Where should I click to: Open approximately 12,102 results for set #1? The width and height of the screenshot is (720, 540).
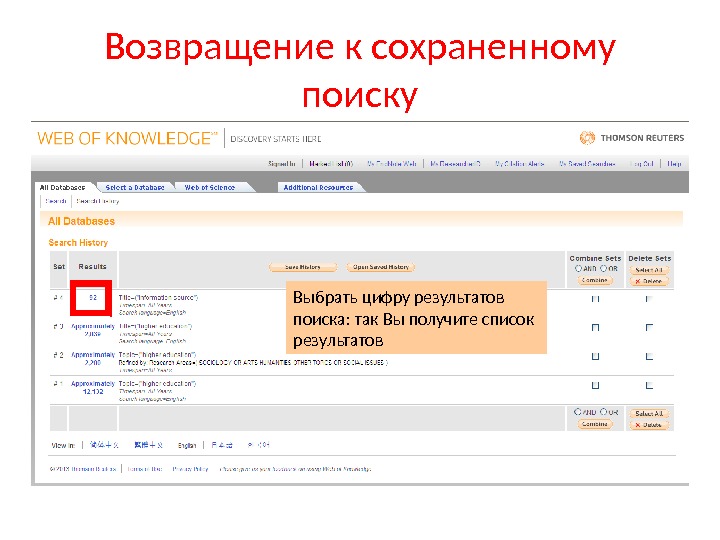click(93, 388)
